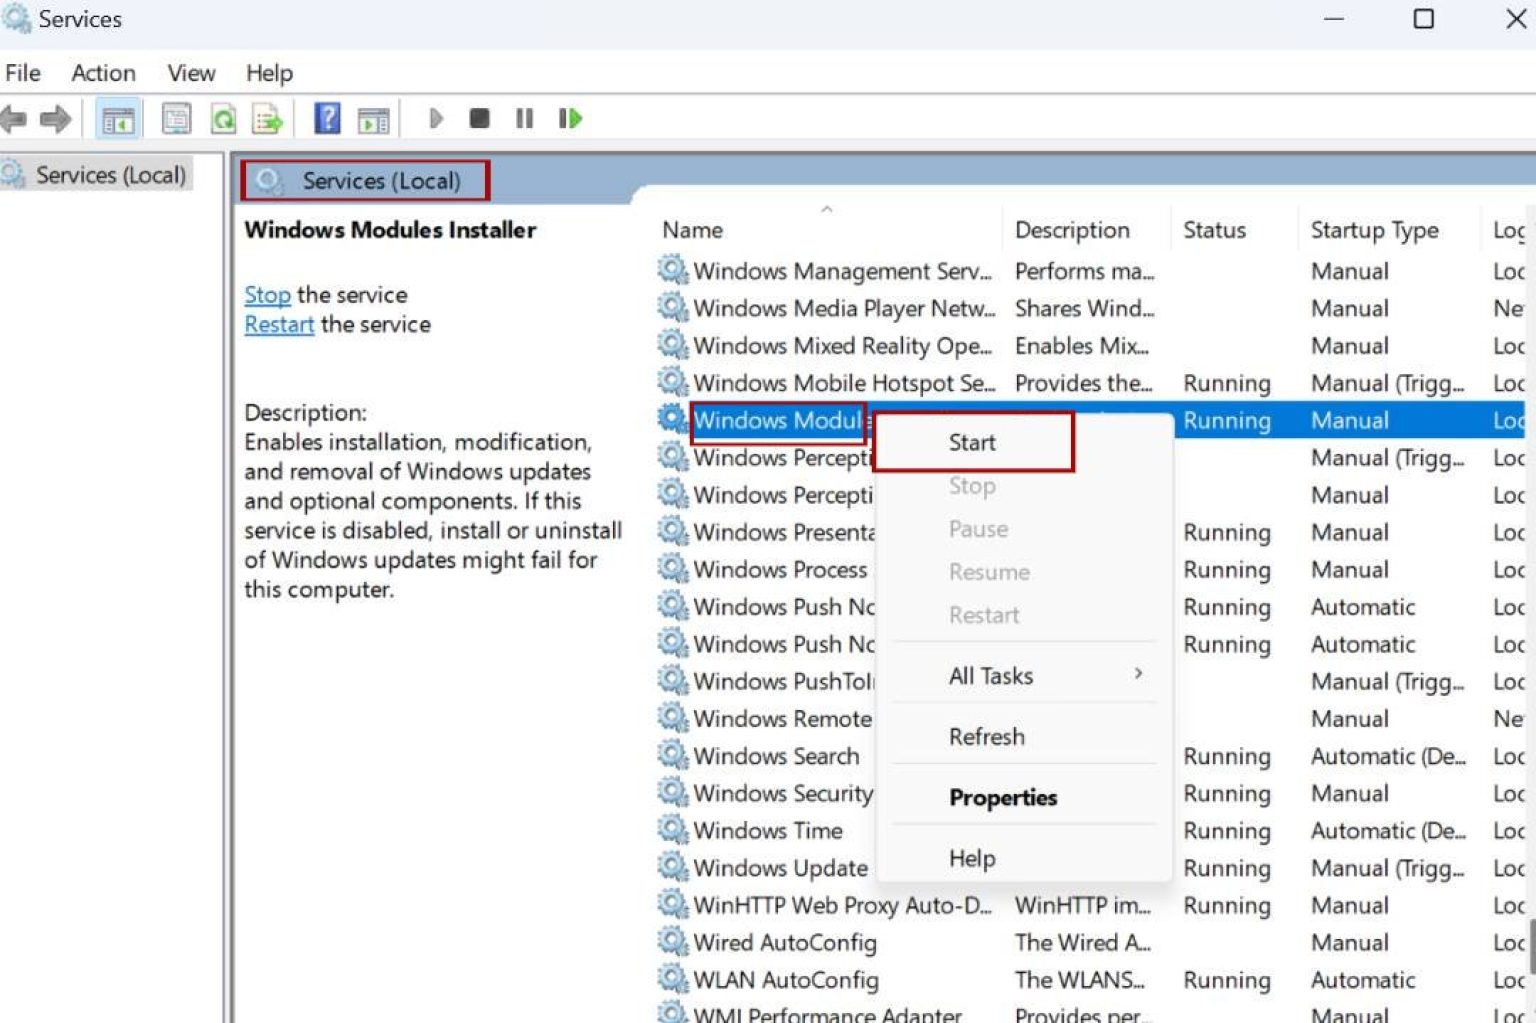This screenshot has width=1536, height=1023.
Task: Click the back navigation arrow
Action: point(13,118)
